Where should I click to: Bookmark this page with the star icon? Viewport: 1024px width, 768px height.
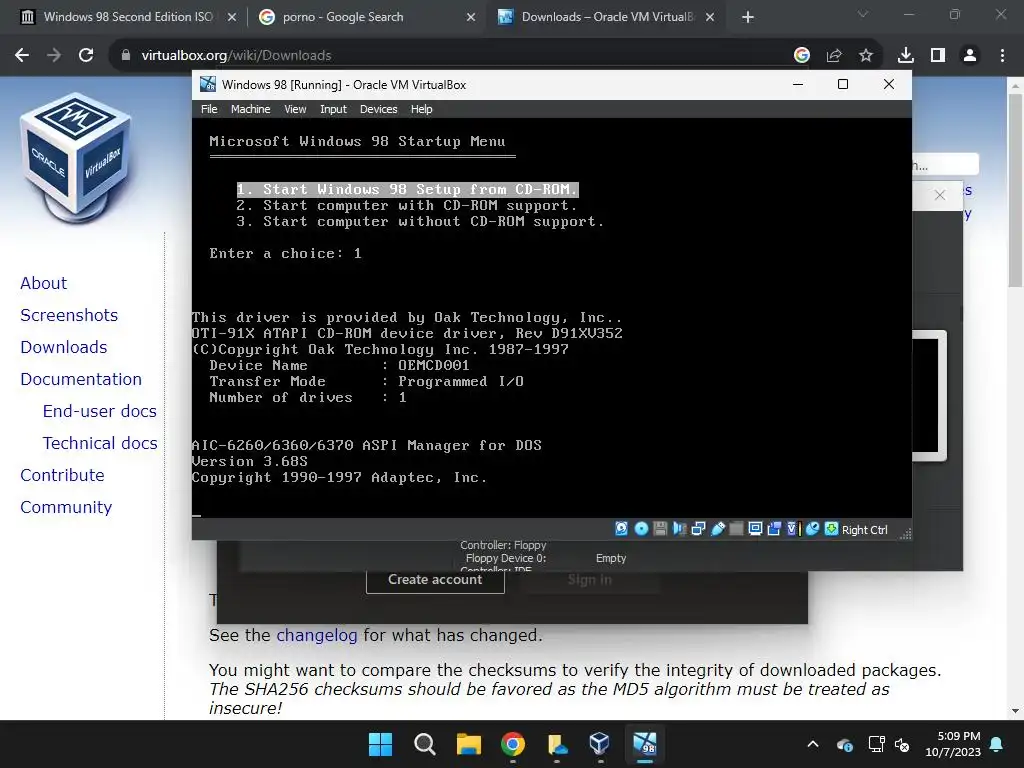point(865,56)
